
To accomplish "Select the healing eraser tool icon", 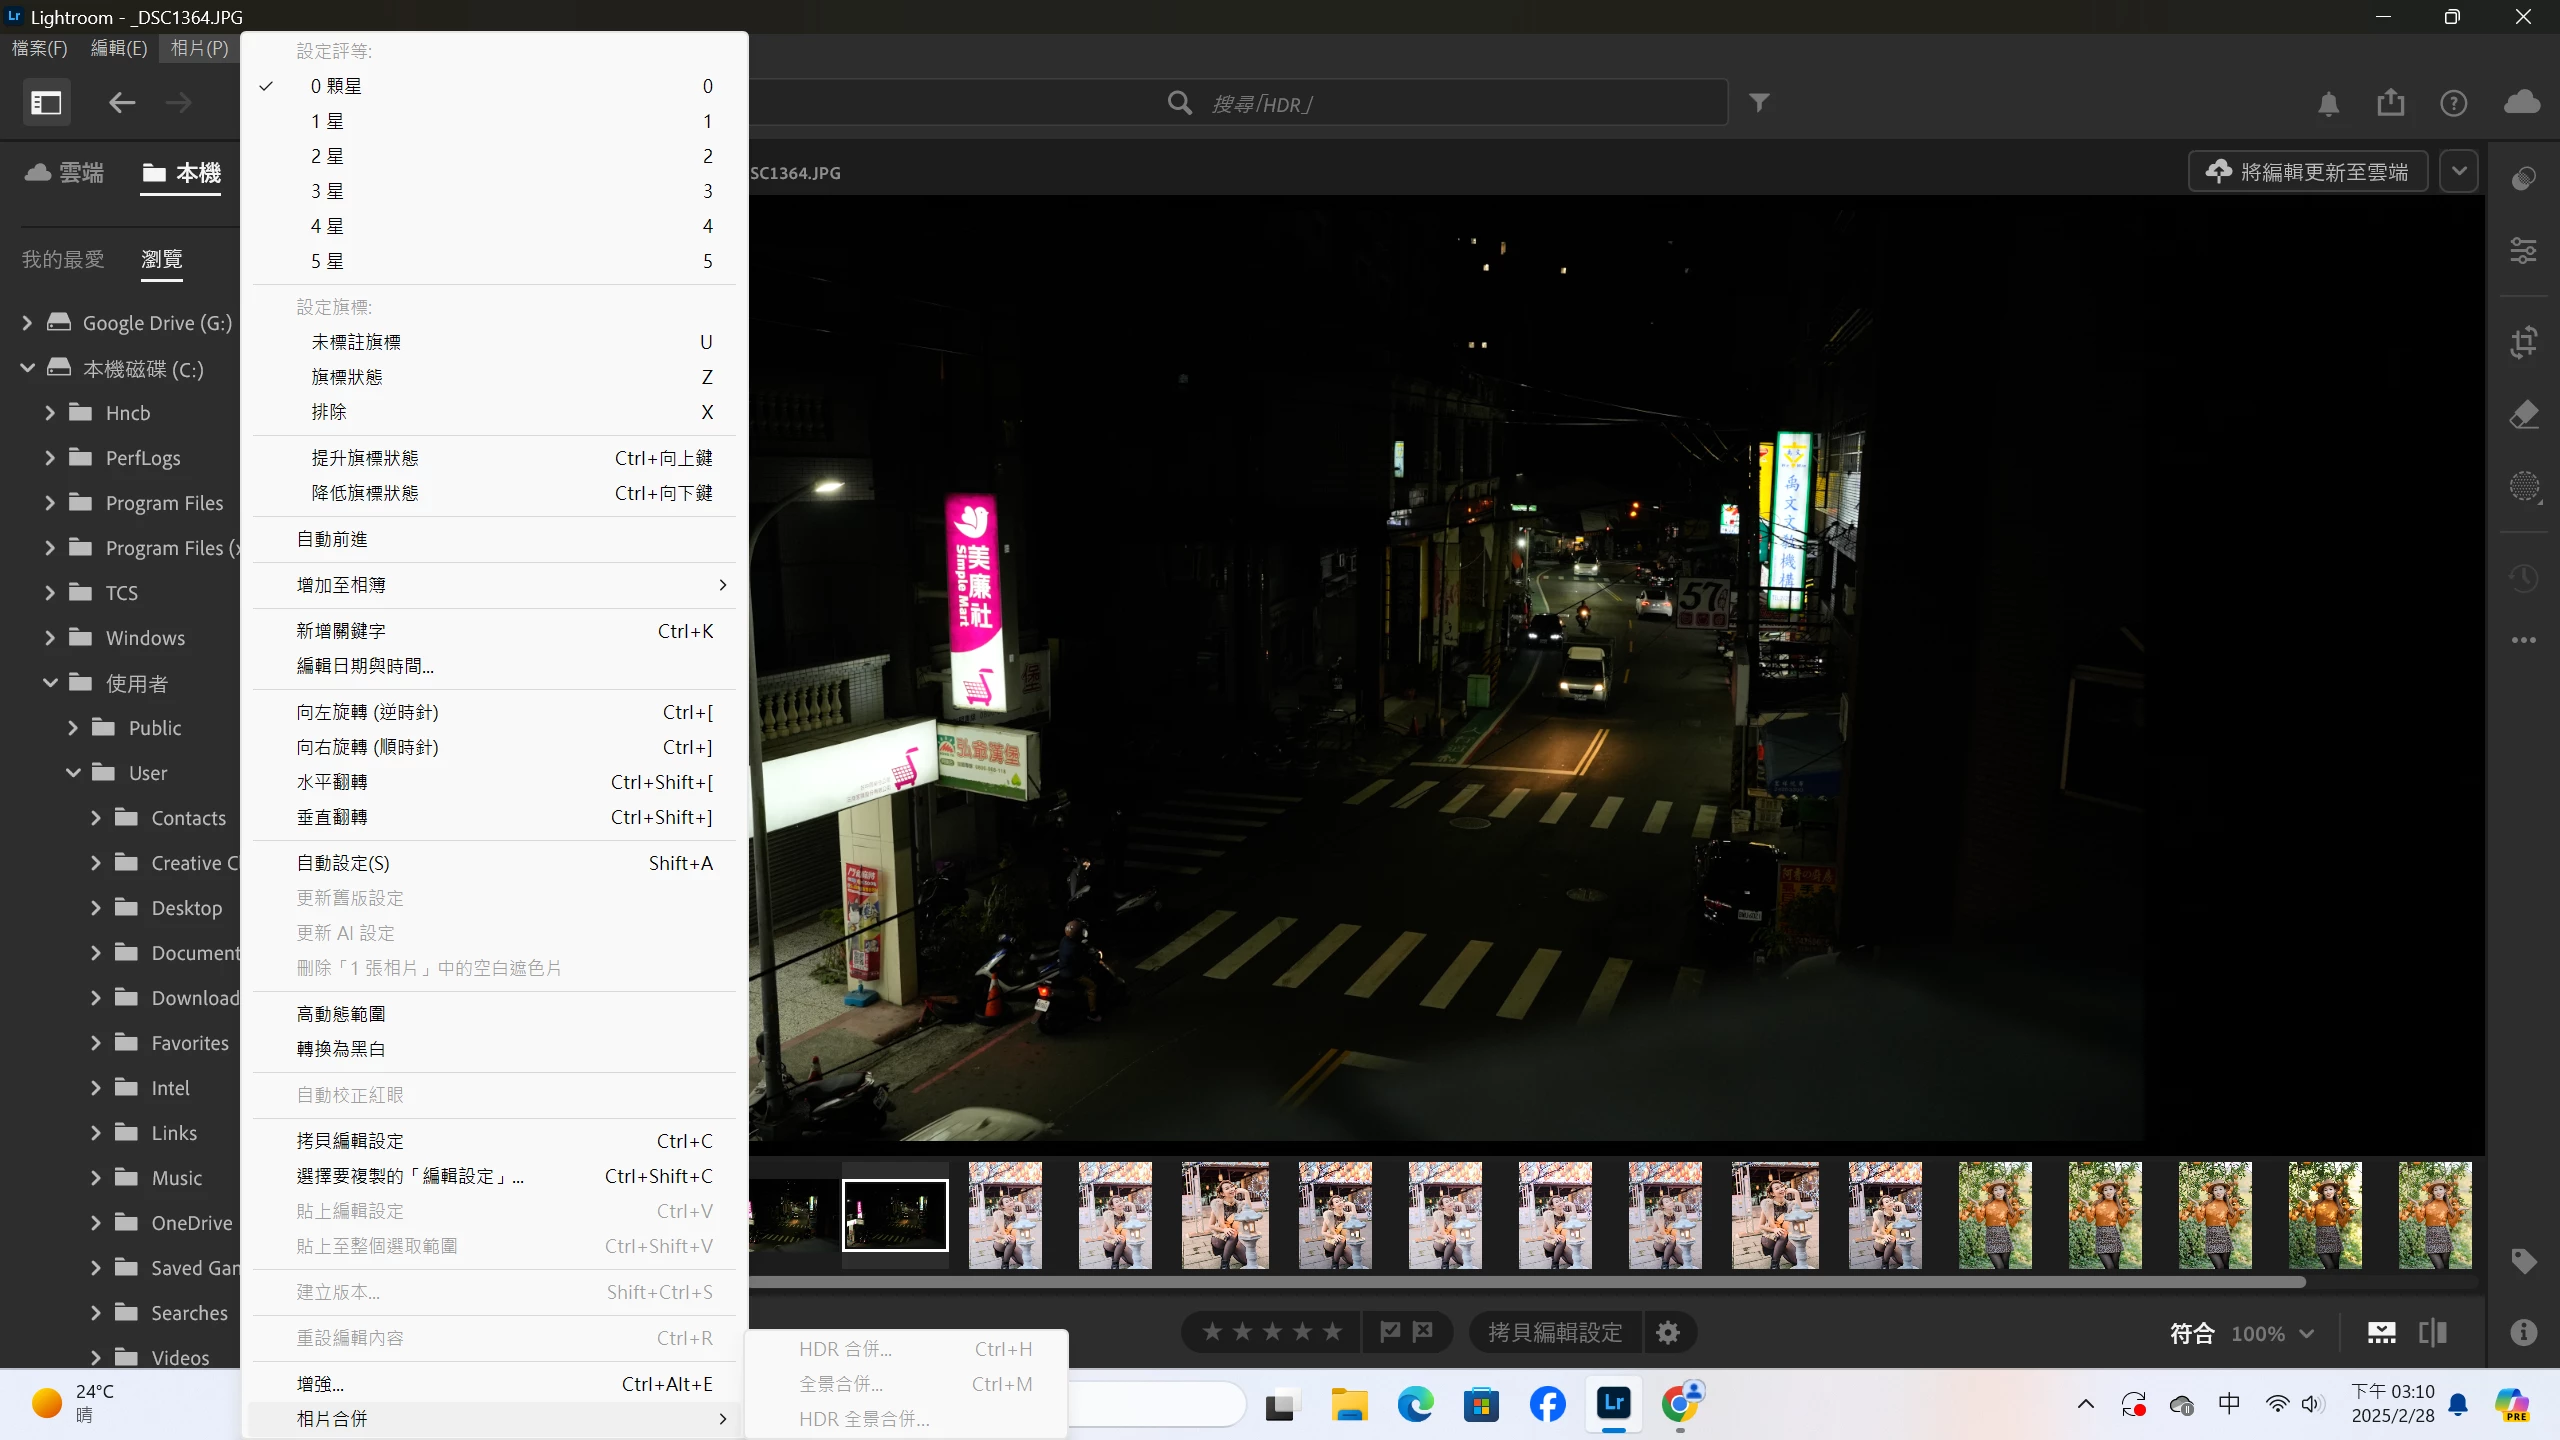I will point(2523,414).
